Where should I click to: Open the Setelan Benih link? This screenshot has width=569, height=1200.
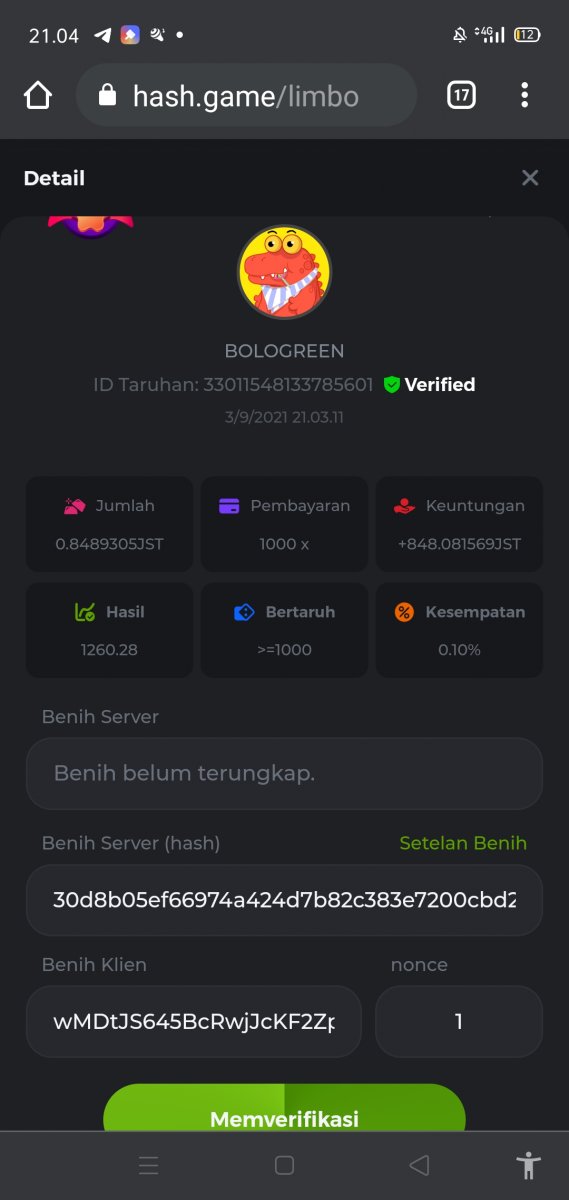(463, 843)
